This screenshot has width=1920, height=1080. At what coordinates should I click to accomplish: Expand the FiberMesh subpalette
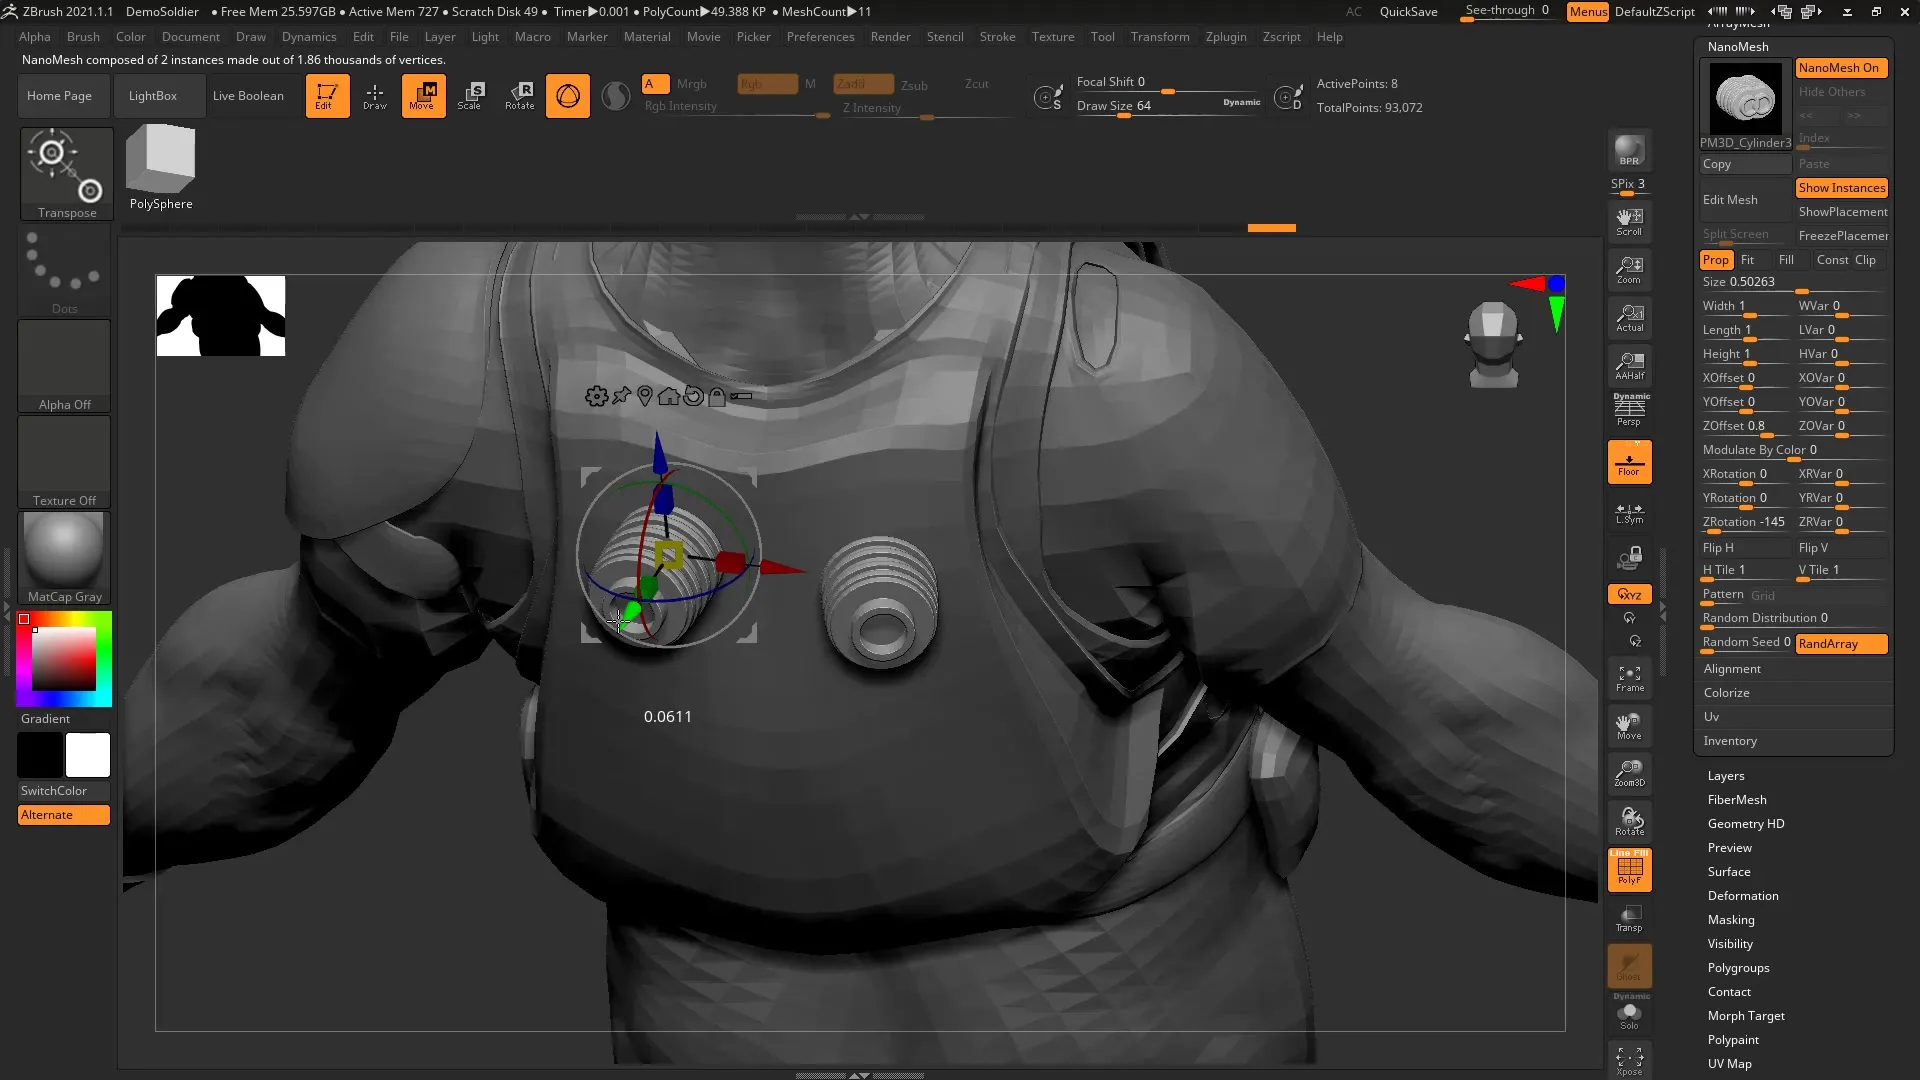pos(1737,800)
